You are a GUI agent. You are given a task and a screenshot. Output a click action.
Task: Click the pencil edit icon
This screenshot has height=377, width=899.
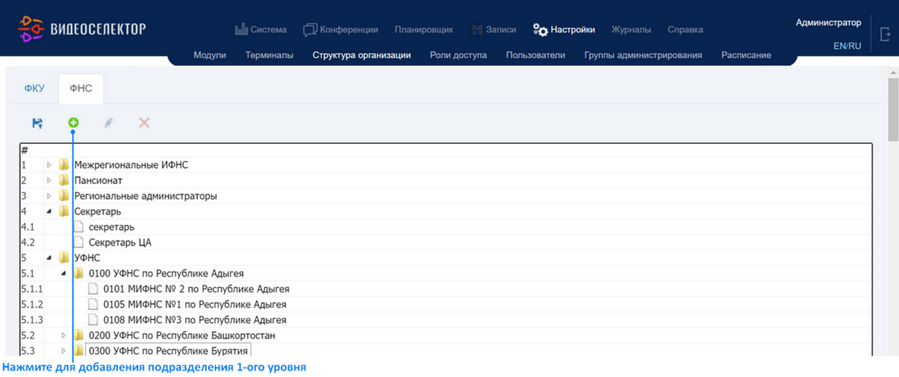point(109,123)
